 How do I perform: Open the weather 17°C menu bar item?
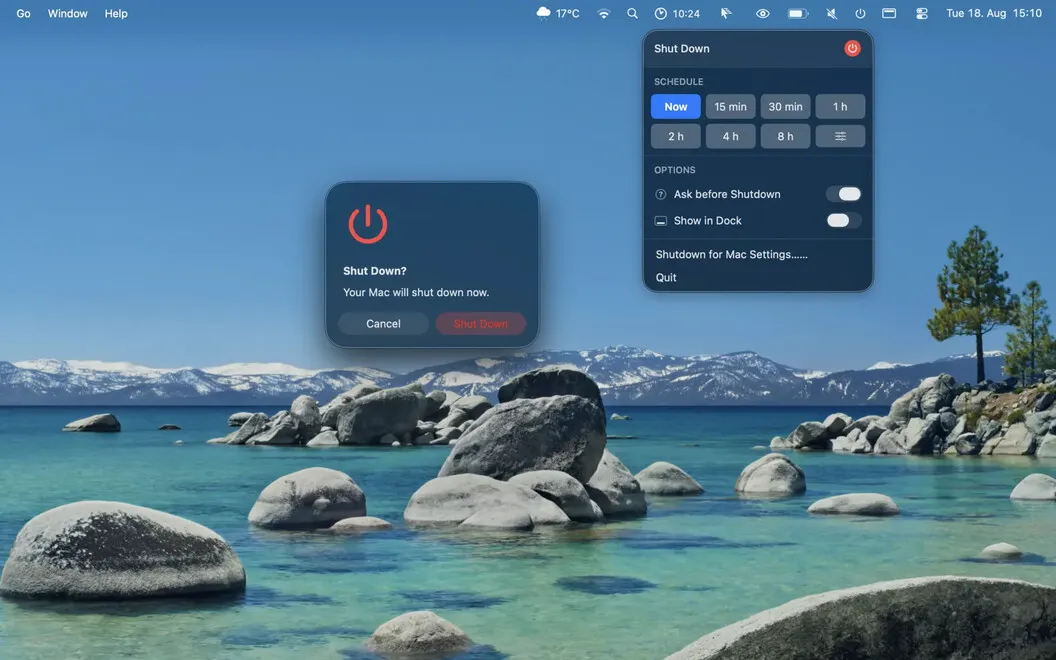tap(558, 13)
